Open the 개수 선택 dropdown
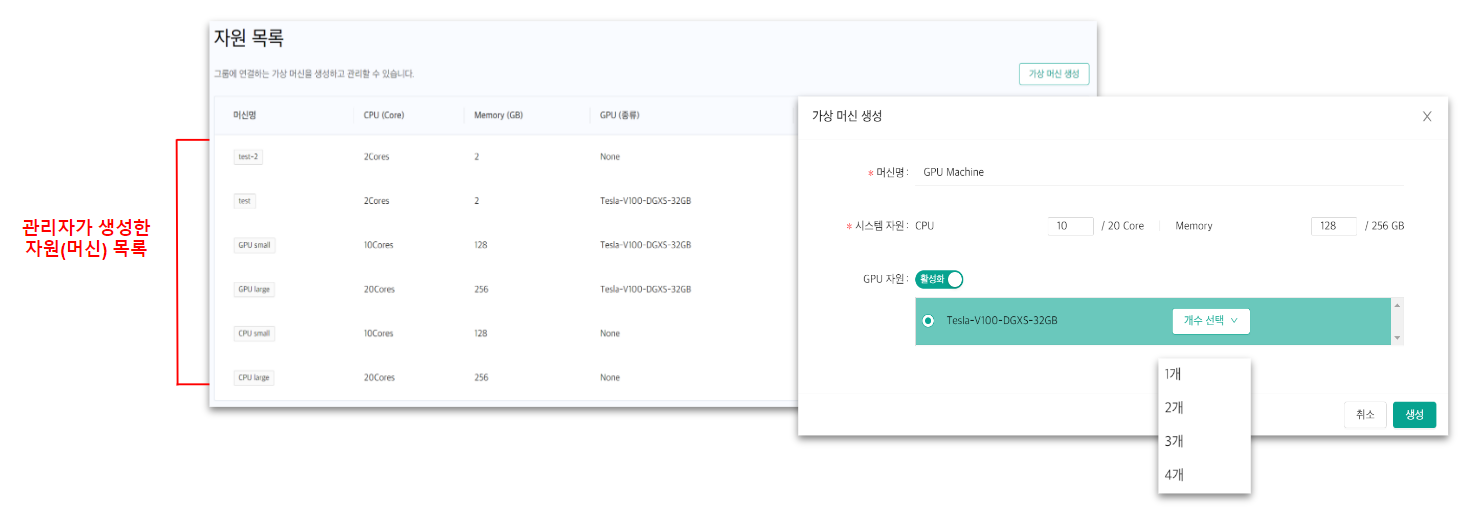Screen dimensions: 1476x508 (x=1210, y=321)
